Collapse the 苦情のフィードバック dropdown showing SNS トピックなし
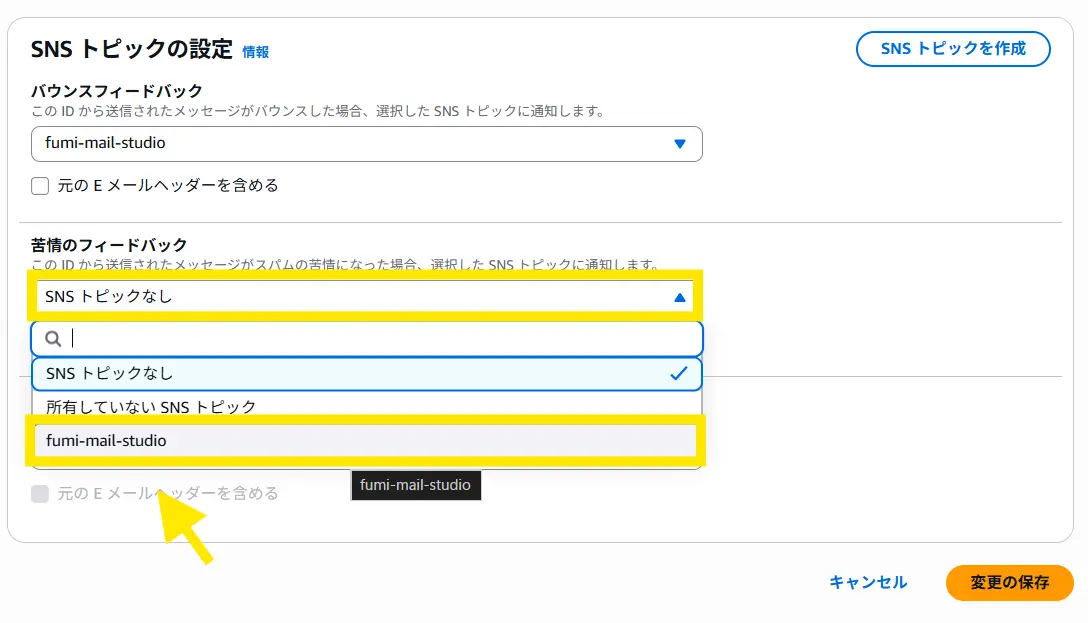 coord(366,297)
